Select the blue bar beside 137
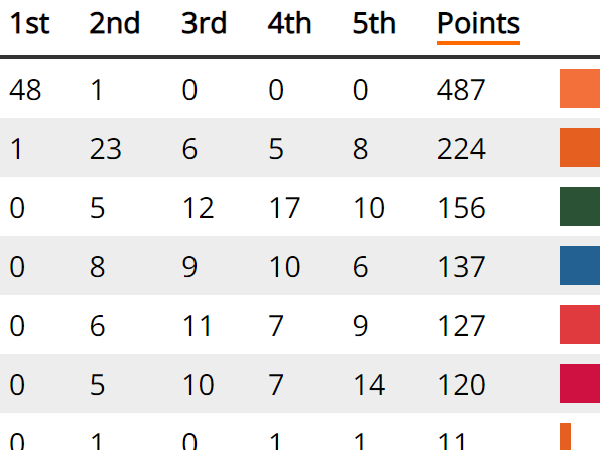The image size is (600, 450). (580, 266)
